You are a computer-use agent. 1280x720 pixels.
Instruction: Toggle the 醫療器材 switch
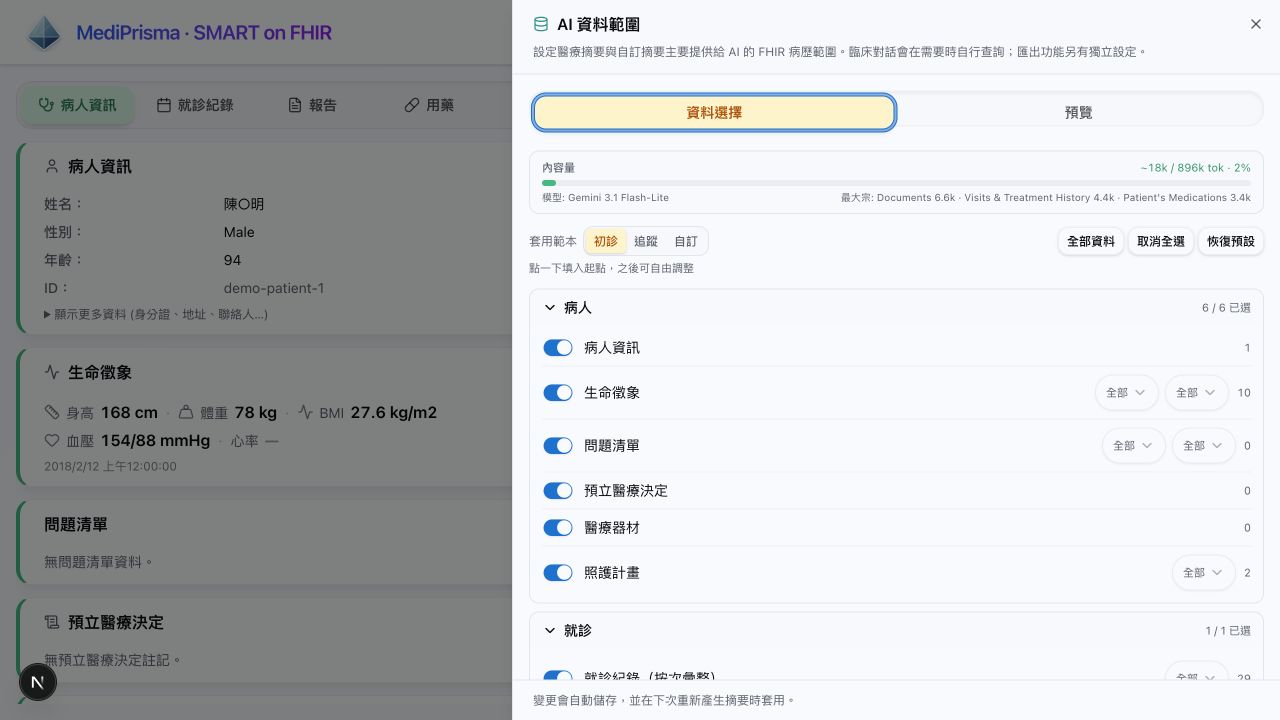558,528
